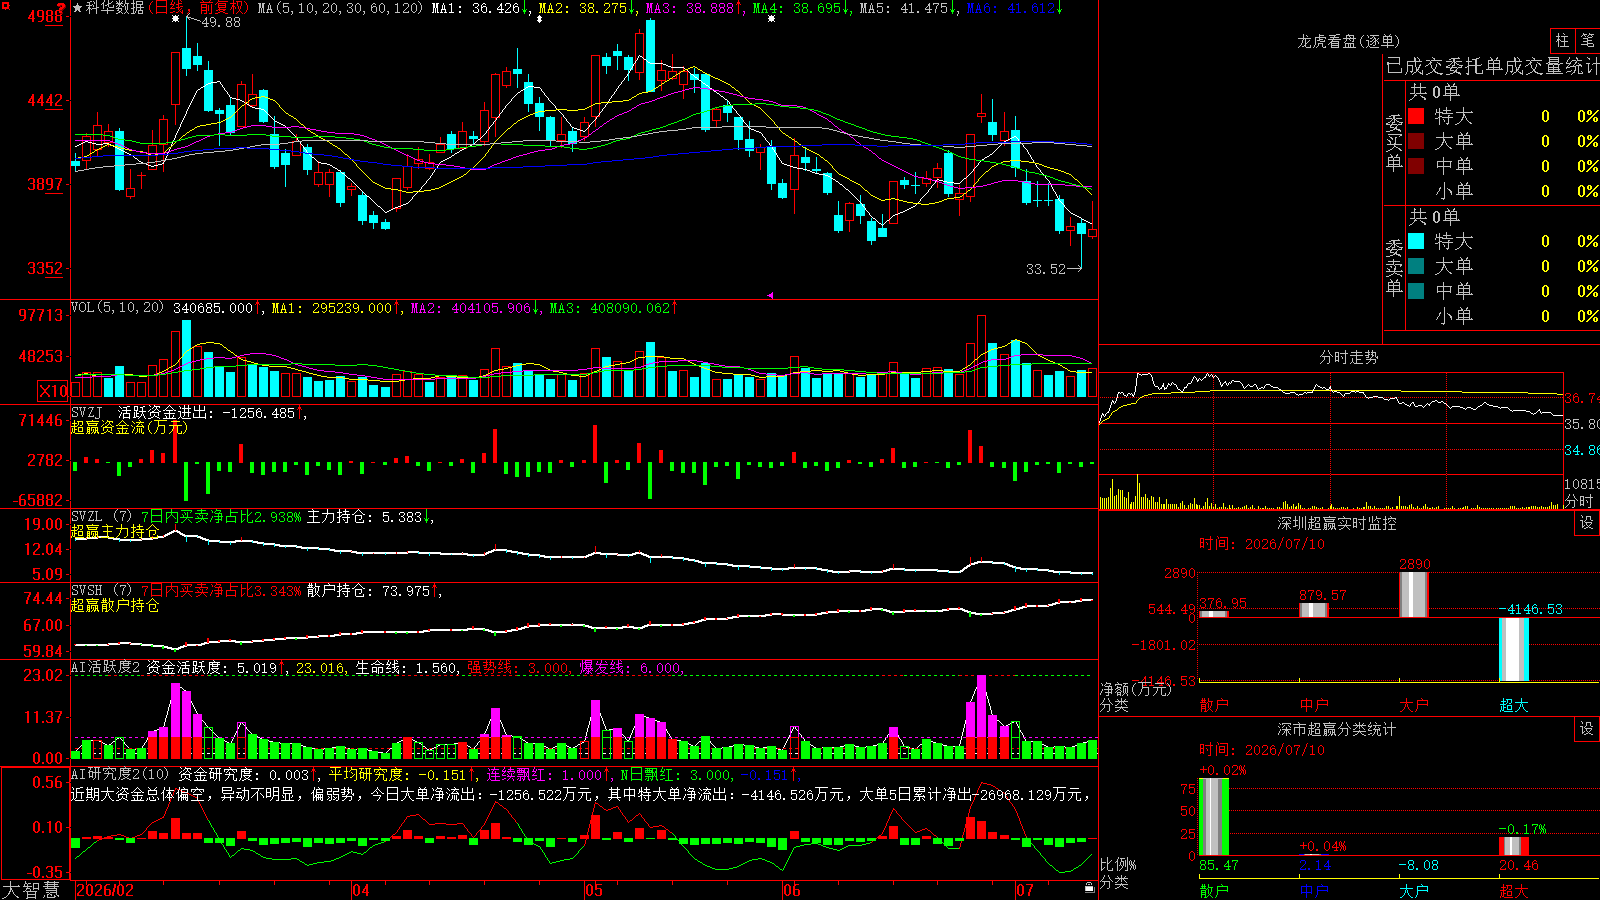Screen dimensions: 1600x900
Task: Click the X10 volume scale toggle
Action: pyautogui.click(x=53, y=391)
